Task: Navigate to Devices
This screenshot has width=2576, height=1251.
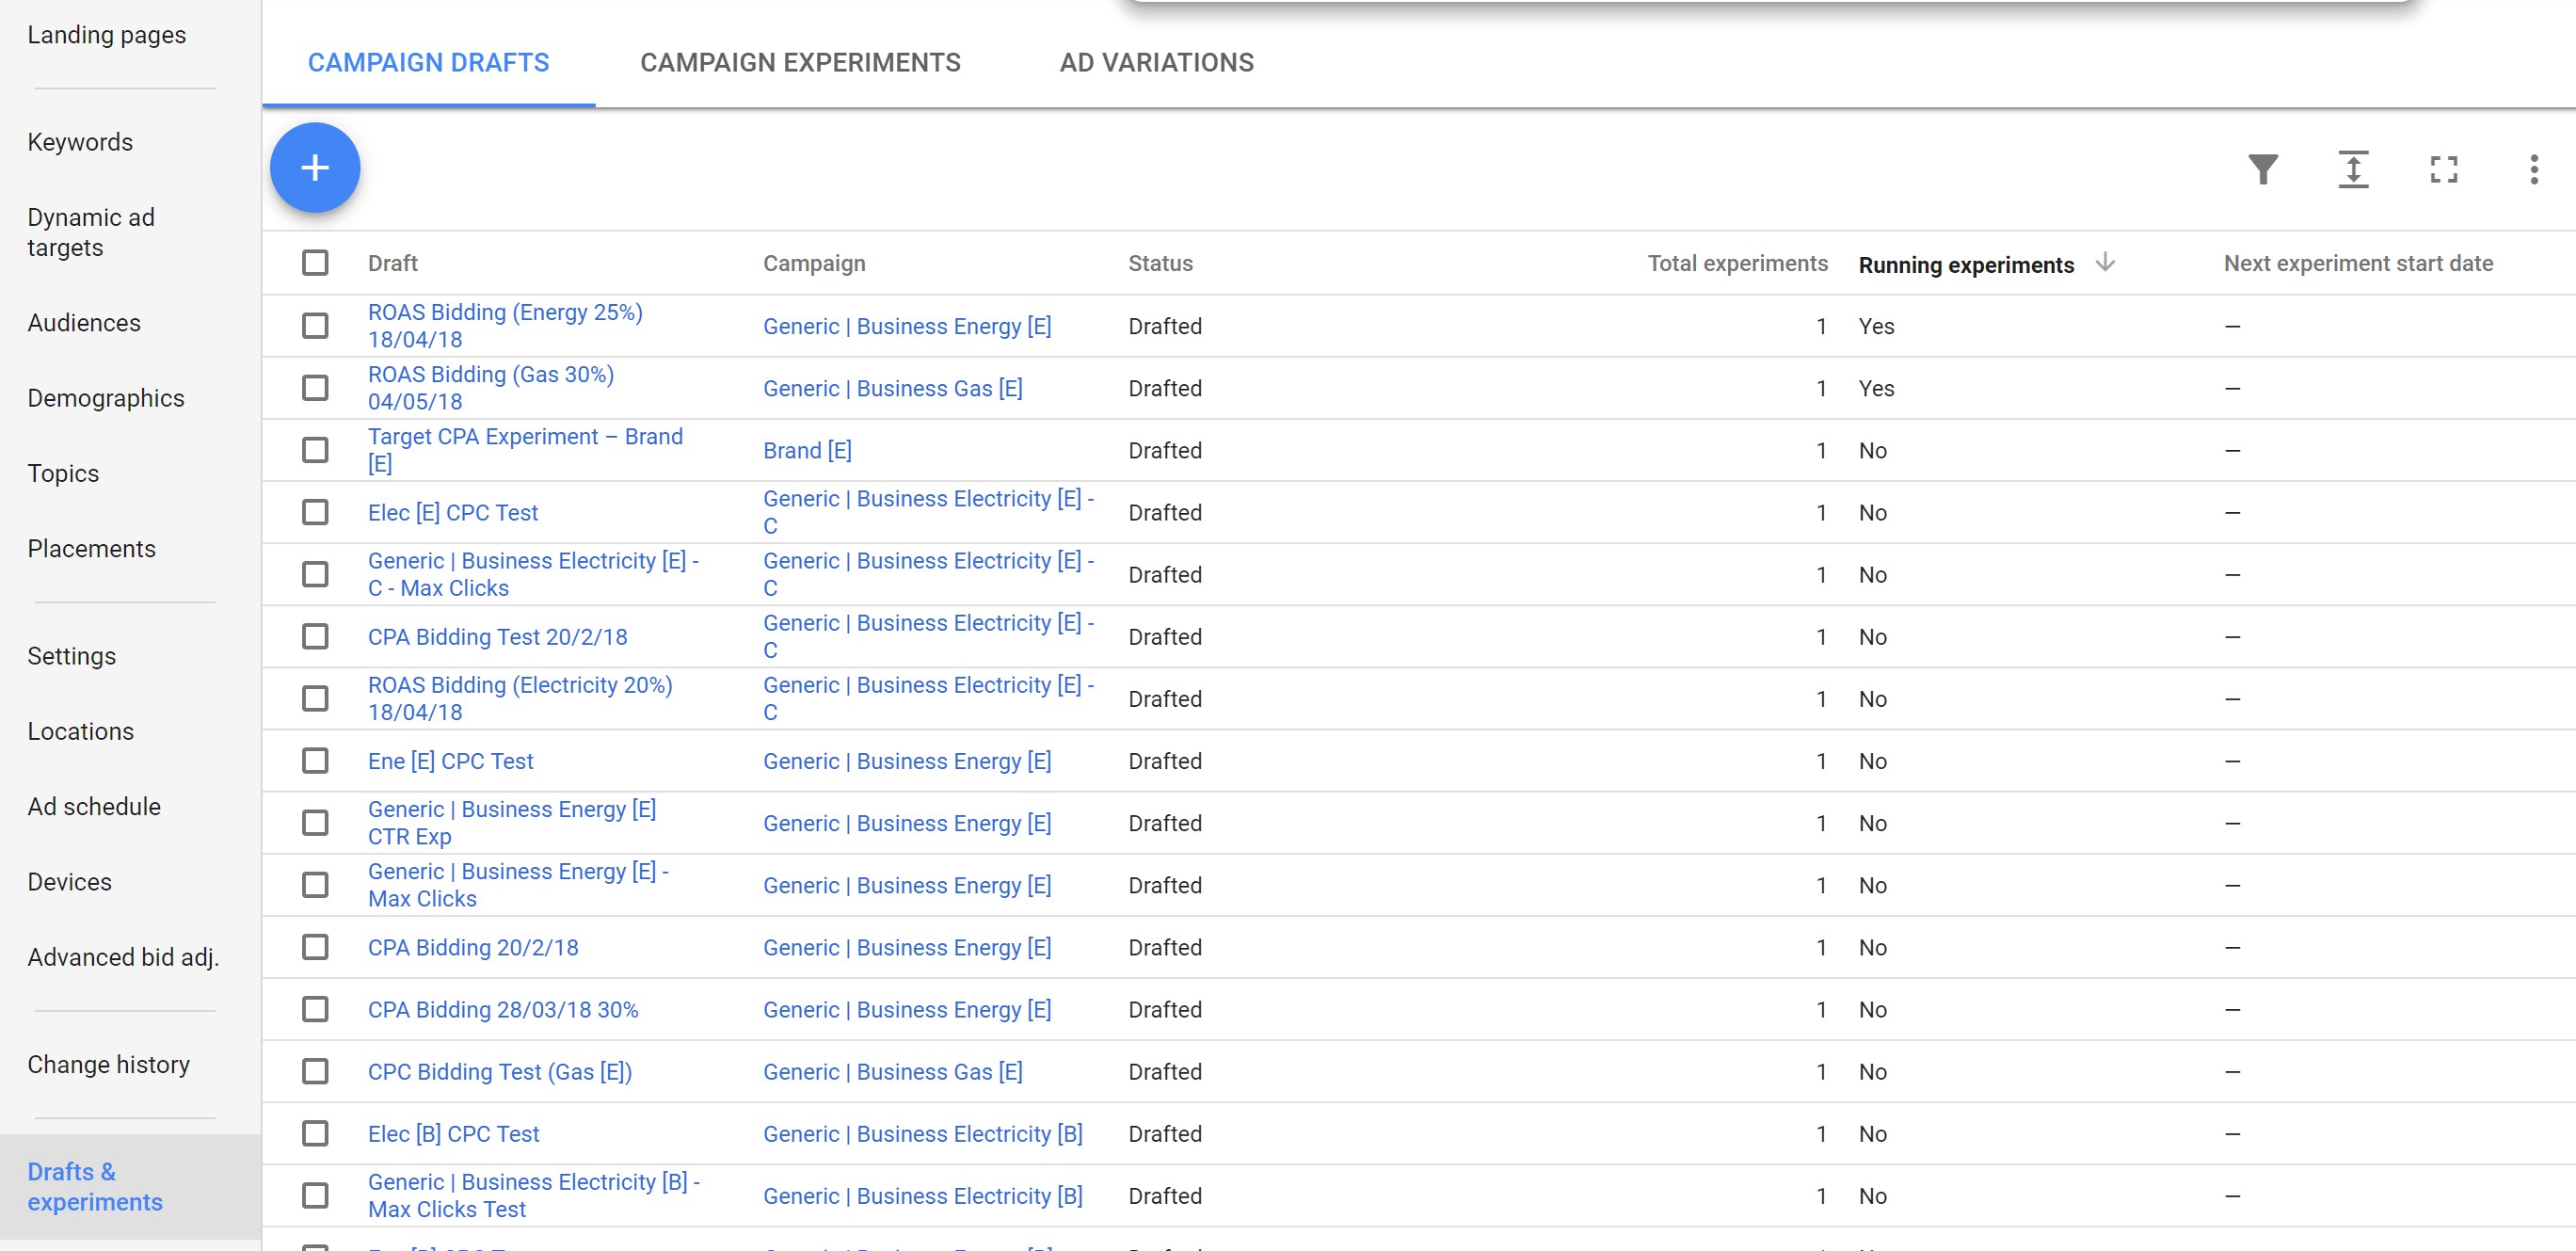Action: coord(69,882)
